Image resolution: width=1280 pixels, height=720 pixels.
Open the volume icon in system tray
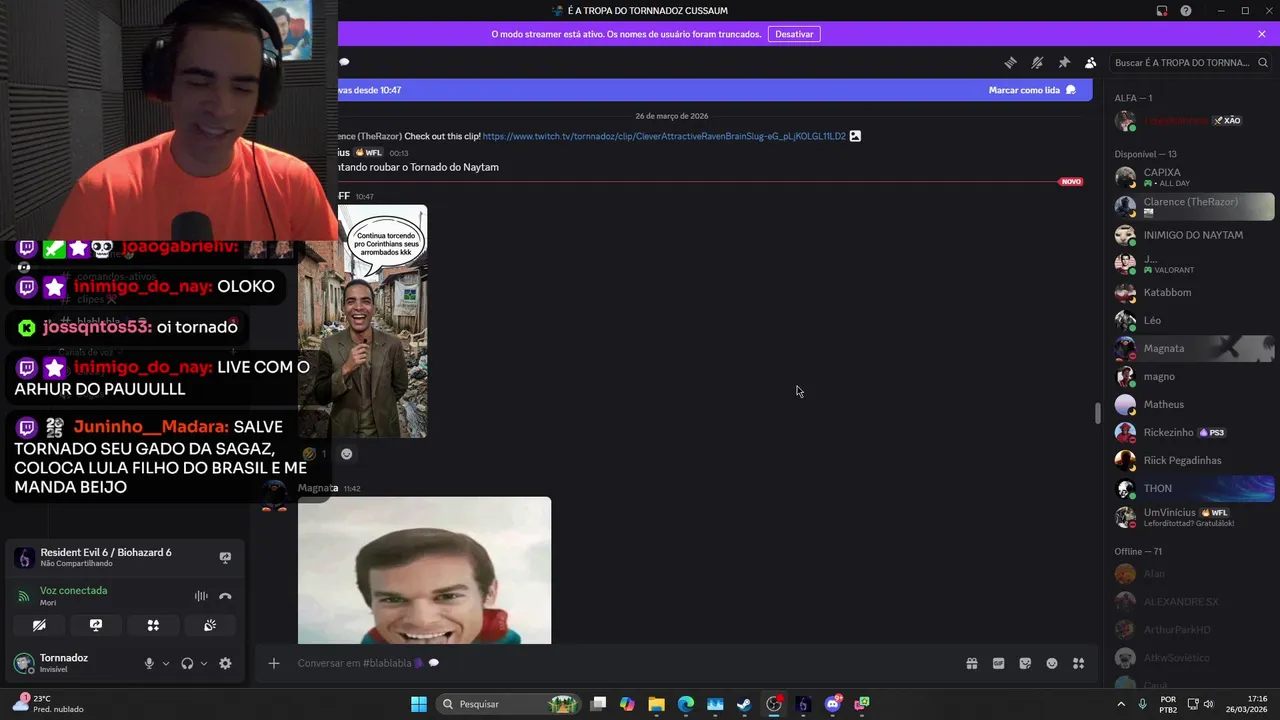1208,704
